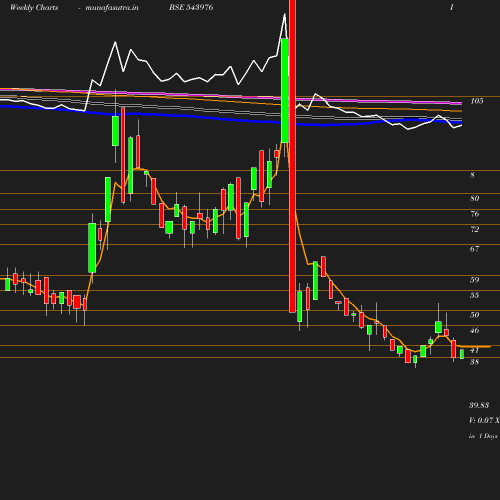
Task: Click the 50 price axis label
Action: pyautogui.click(x=475, y=315)
